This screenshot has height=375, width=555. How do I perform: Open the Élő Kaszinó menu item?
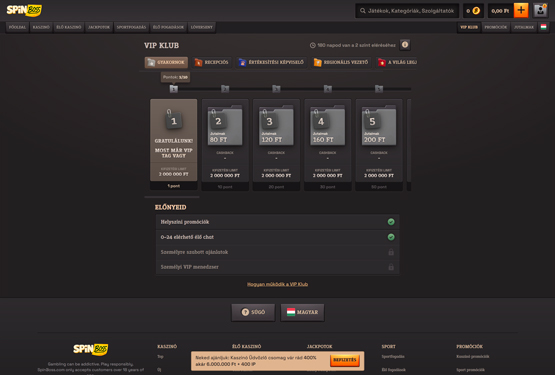coord(69,27)
